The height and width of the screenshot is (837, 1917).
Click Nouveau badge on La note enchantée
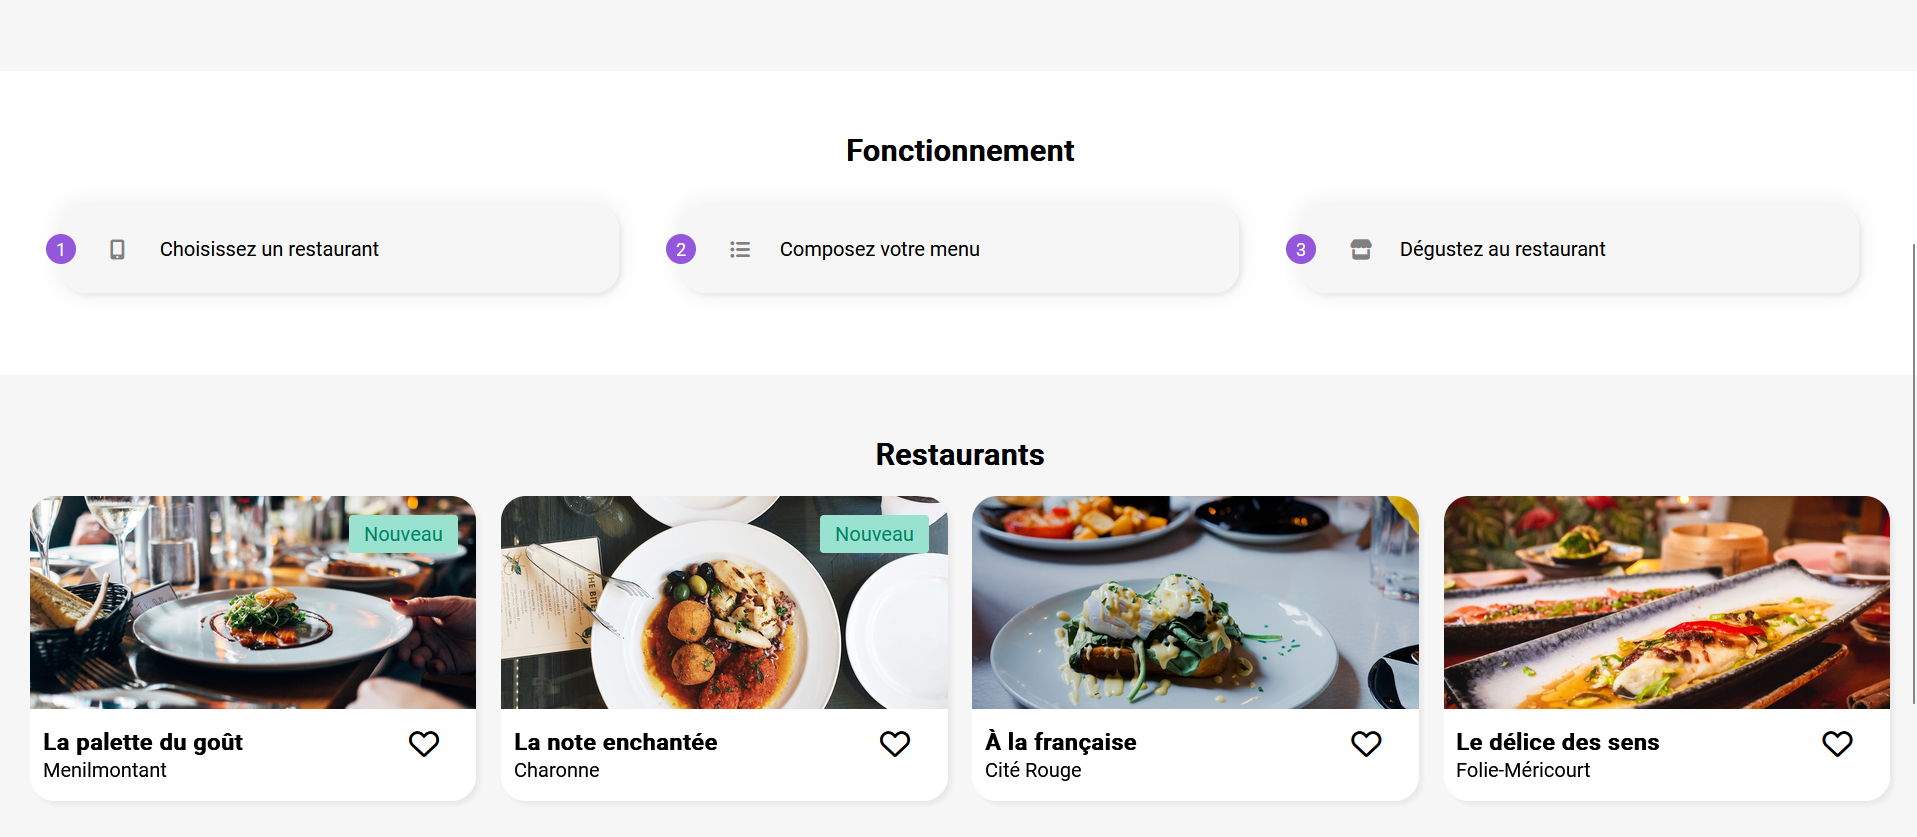point(874,534)
